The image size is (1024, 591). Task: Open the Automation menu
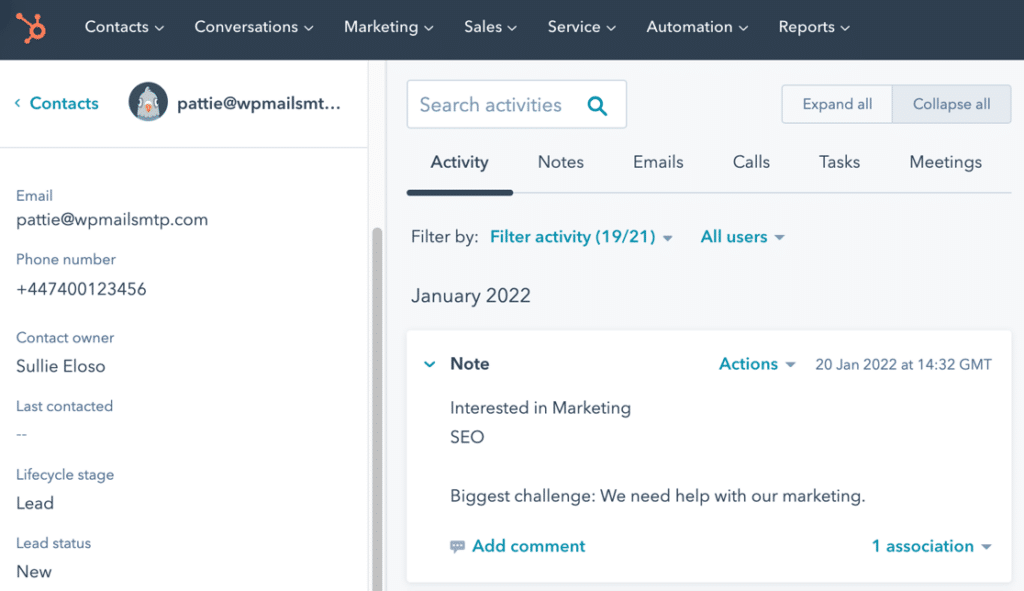[x=697, y=27]
